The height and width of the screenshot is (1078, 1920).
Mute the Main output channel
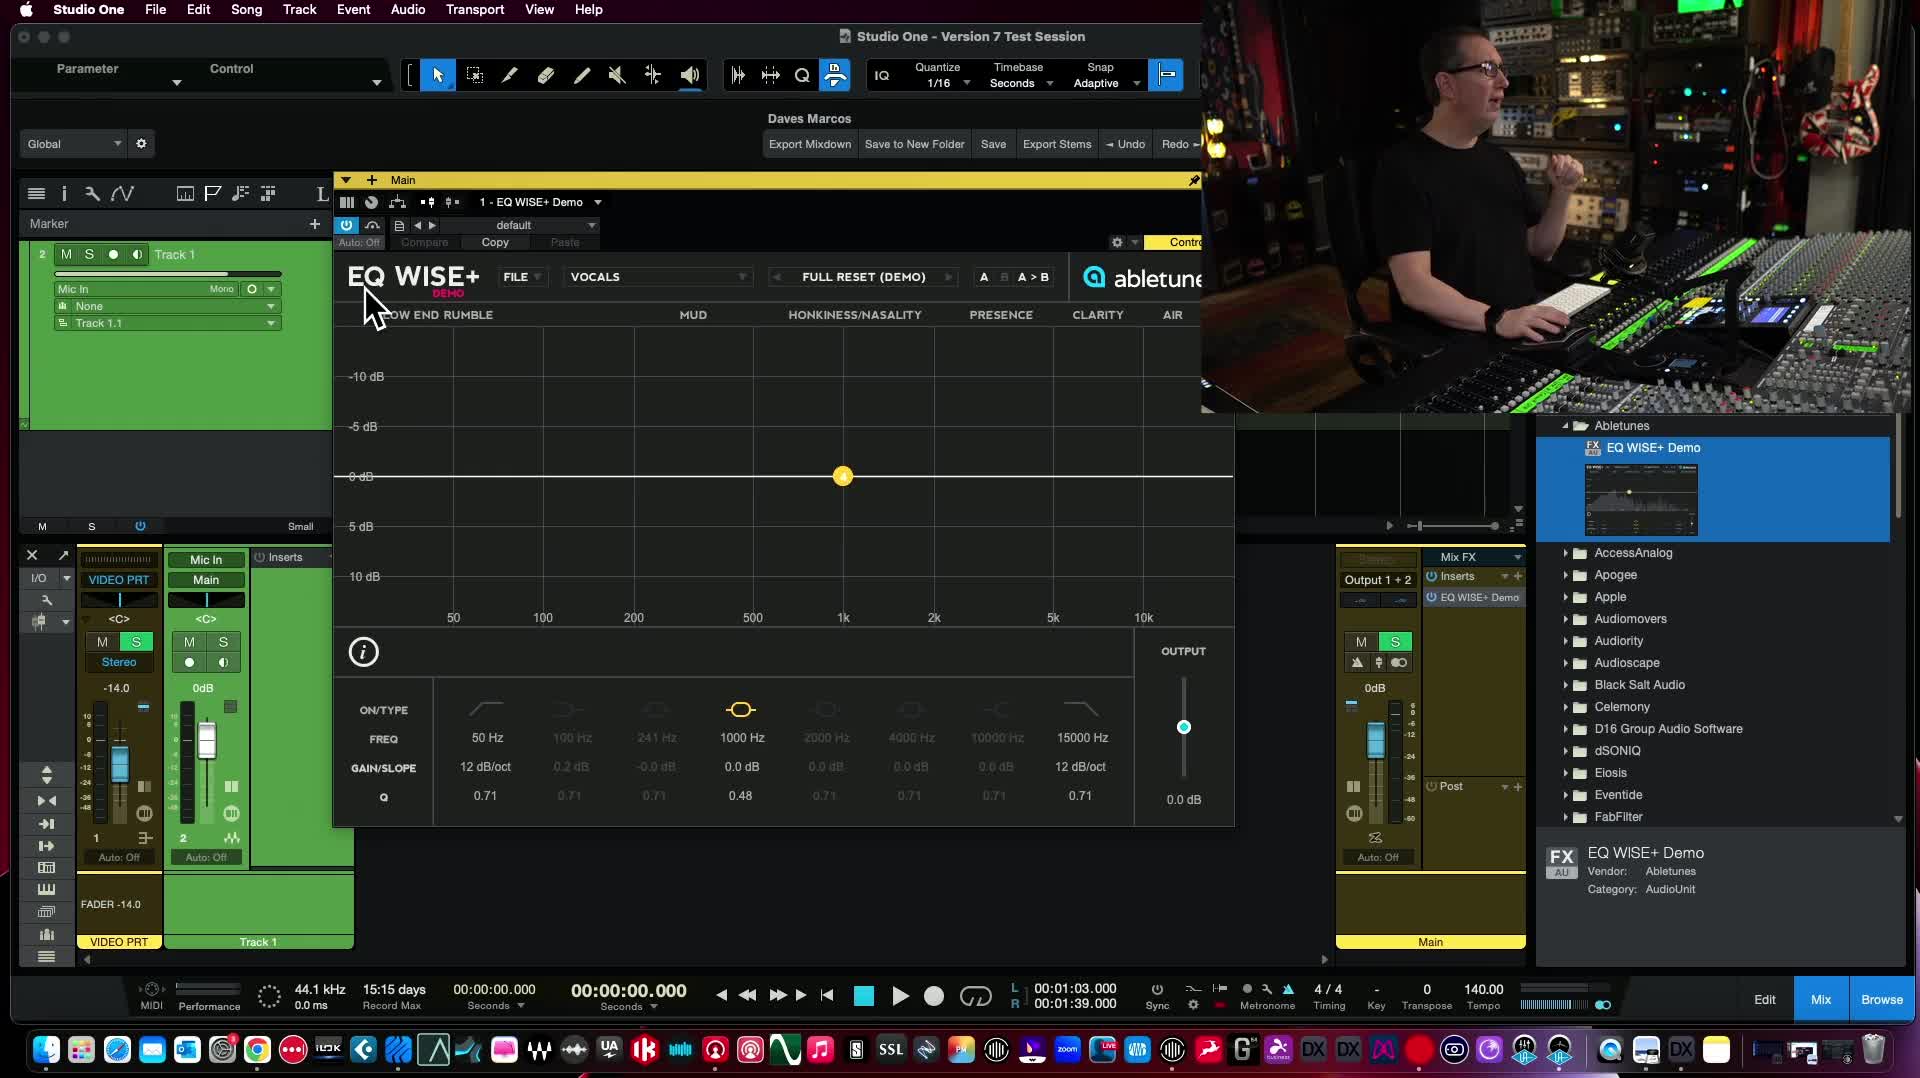coord(1360,642)
